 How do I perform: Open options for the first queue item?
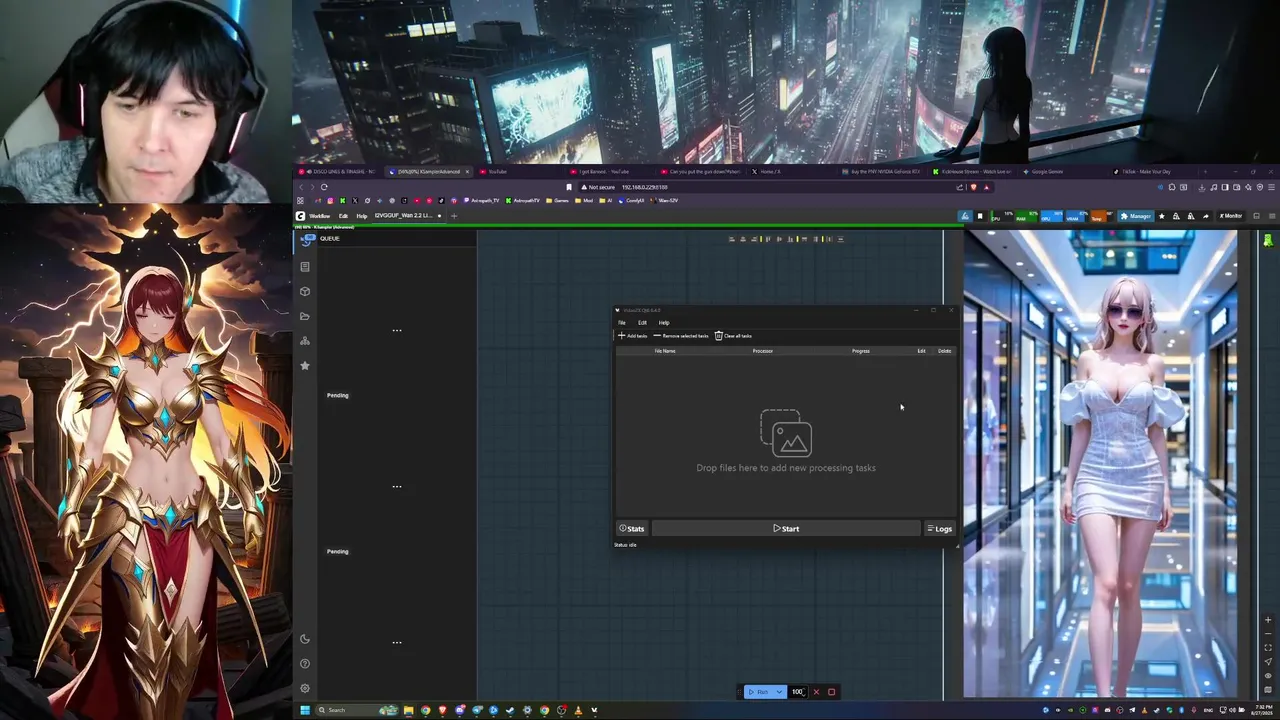click(x=397, y=330)
